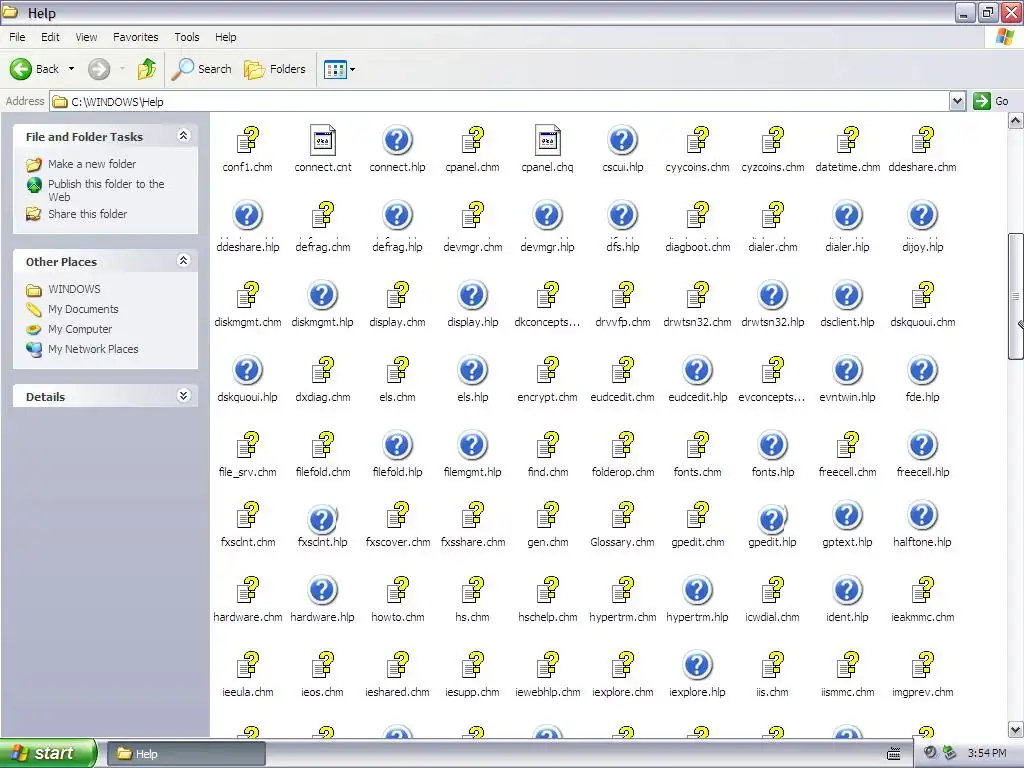The width and height of the screenshot is (1024, 768).
Task: Select the imgprev.chm file icon
Action: click(923, 665)
